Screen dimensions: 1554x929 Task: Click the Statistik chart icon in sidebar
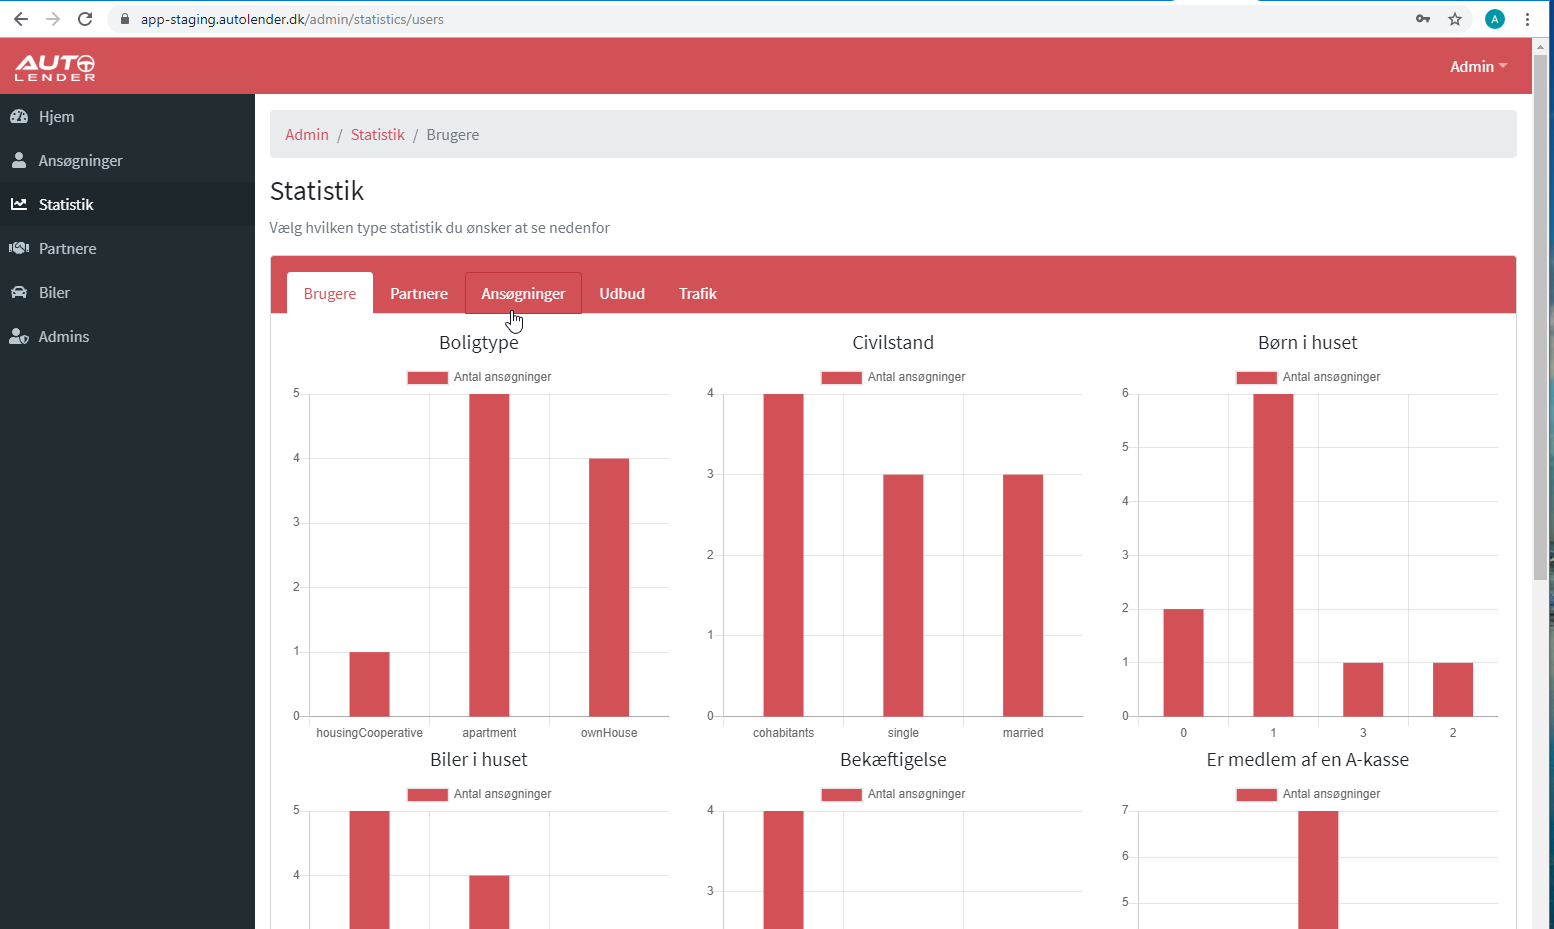click(x=19, y=204)
